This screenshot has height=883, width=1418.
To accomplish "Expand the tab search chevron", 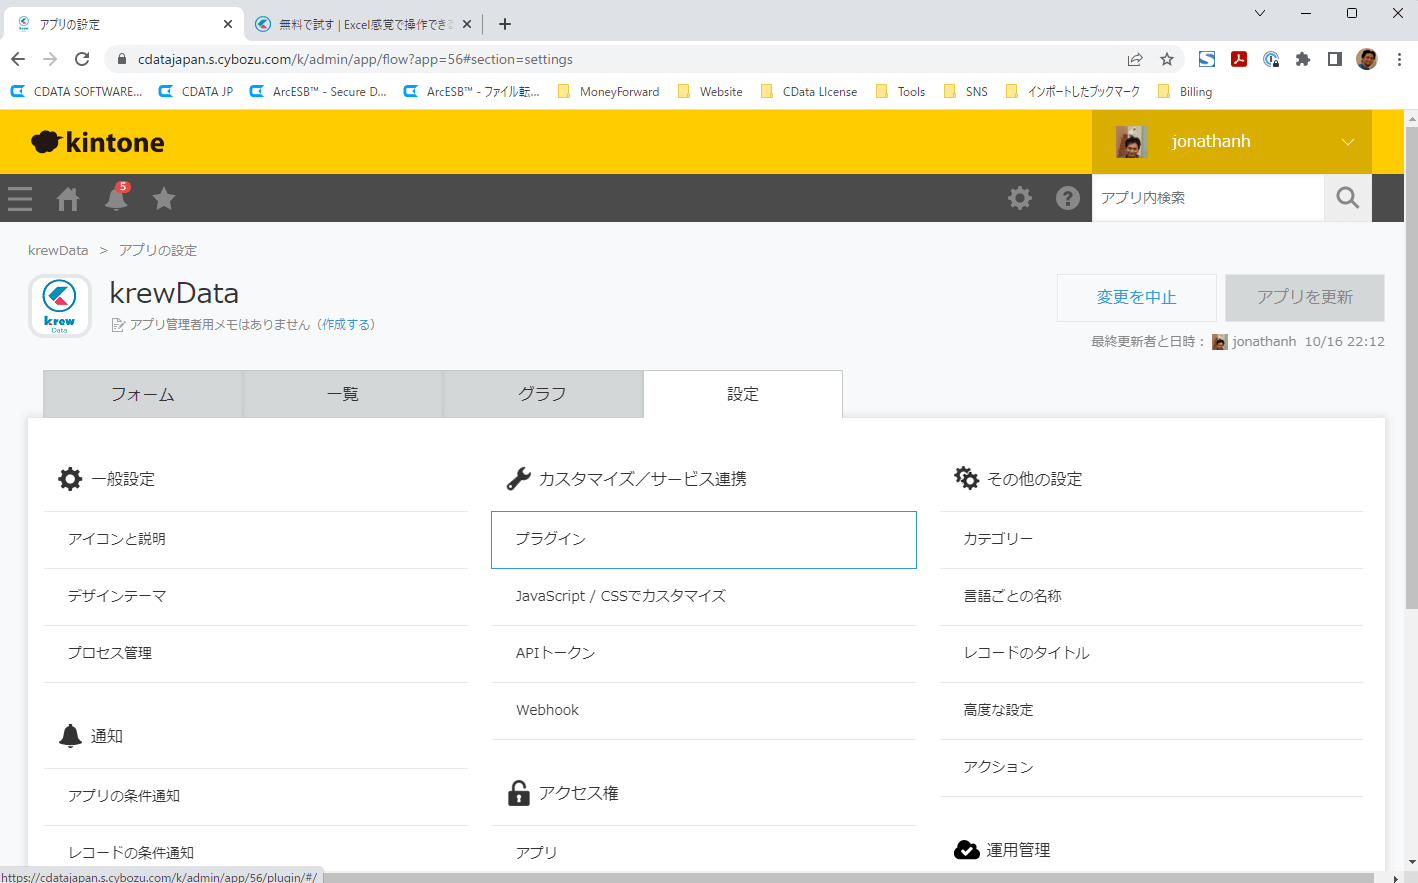I will tap(1260, 13).
